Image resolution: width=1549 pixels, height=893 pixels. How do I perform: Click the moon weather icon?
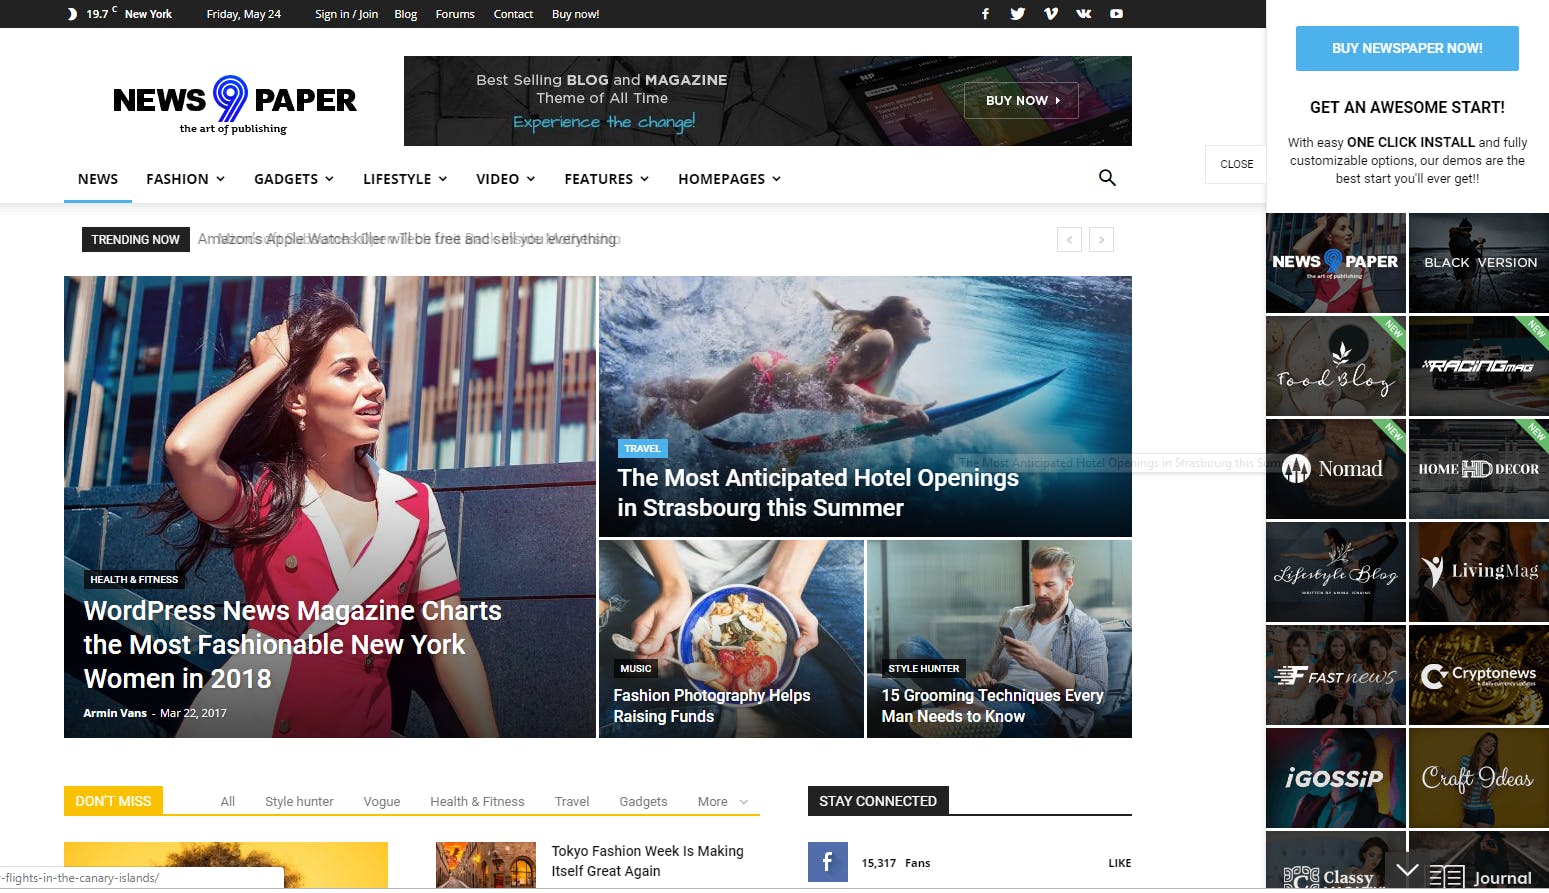pos(72,14)
